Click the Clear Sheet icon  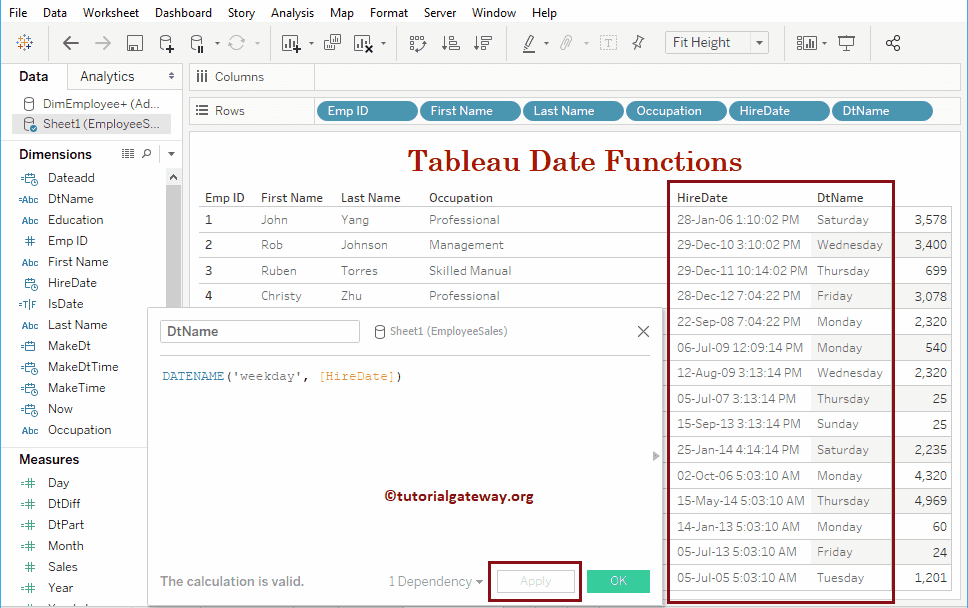tap(363, 43)
